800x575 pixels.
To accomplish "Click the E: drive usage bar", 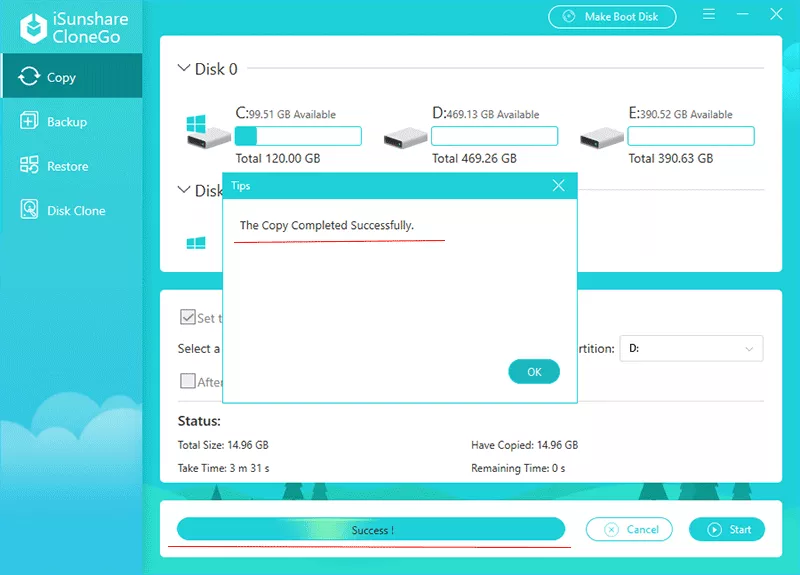I will click(x=691, y=136).
